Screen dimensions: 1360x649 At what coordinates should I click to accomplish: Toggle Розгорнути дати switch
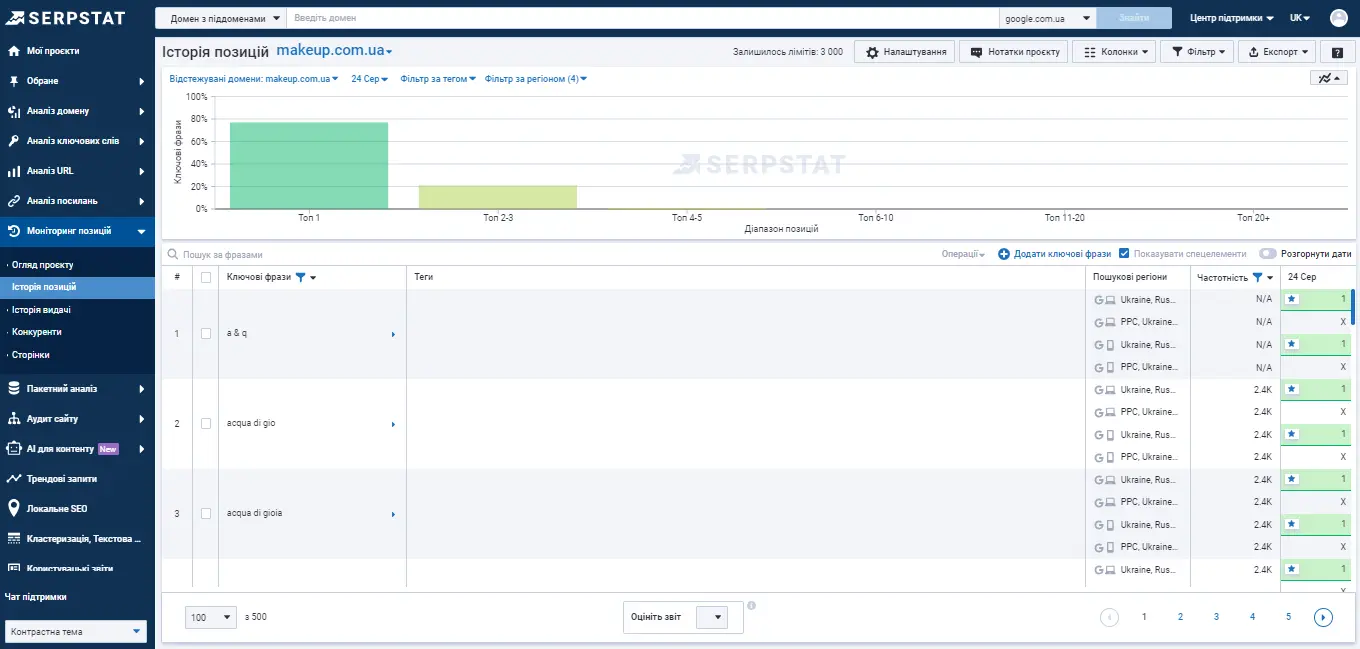(x=1268, y=254)
